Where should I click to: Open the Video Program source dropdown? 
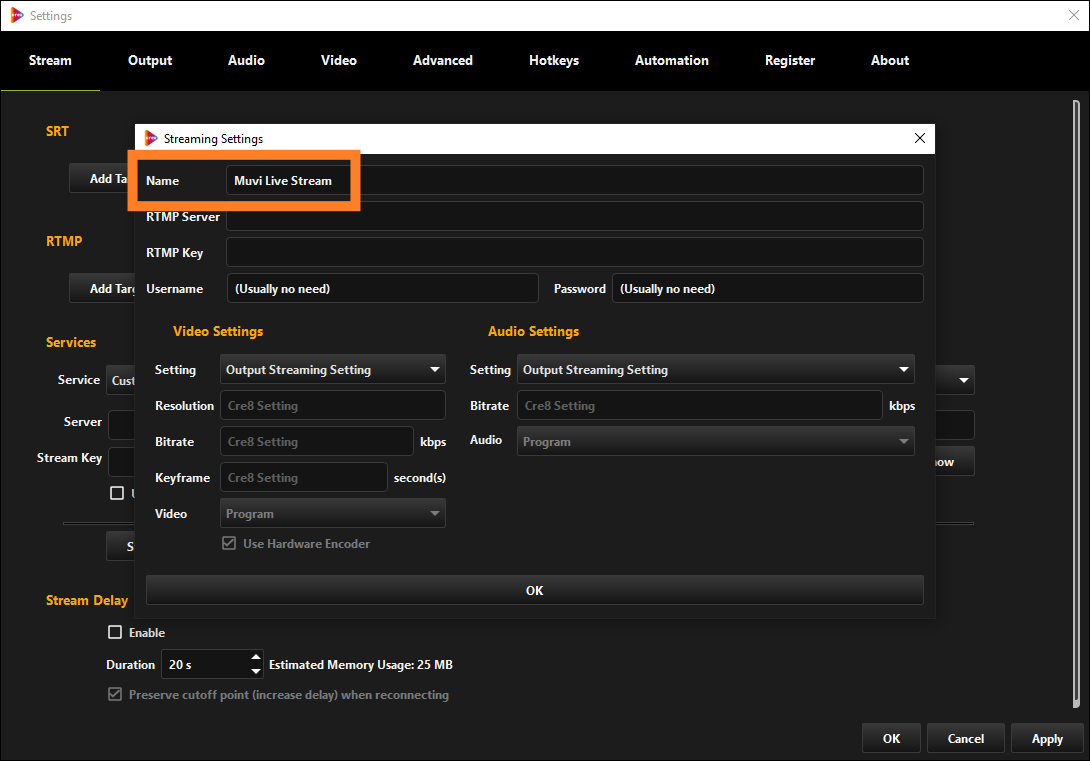[332, 514]
